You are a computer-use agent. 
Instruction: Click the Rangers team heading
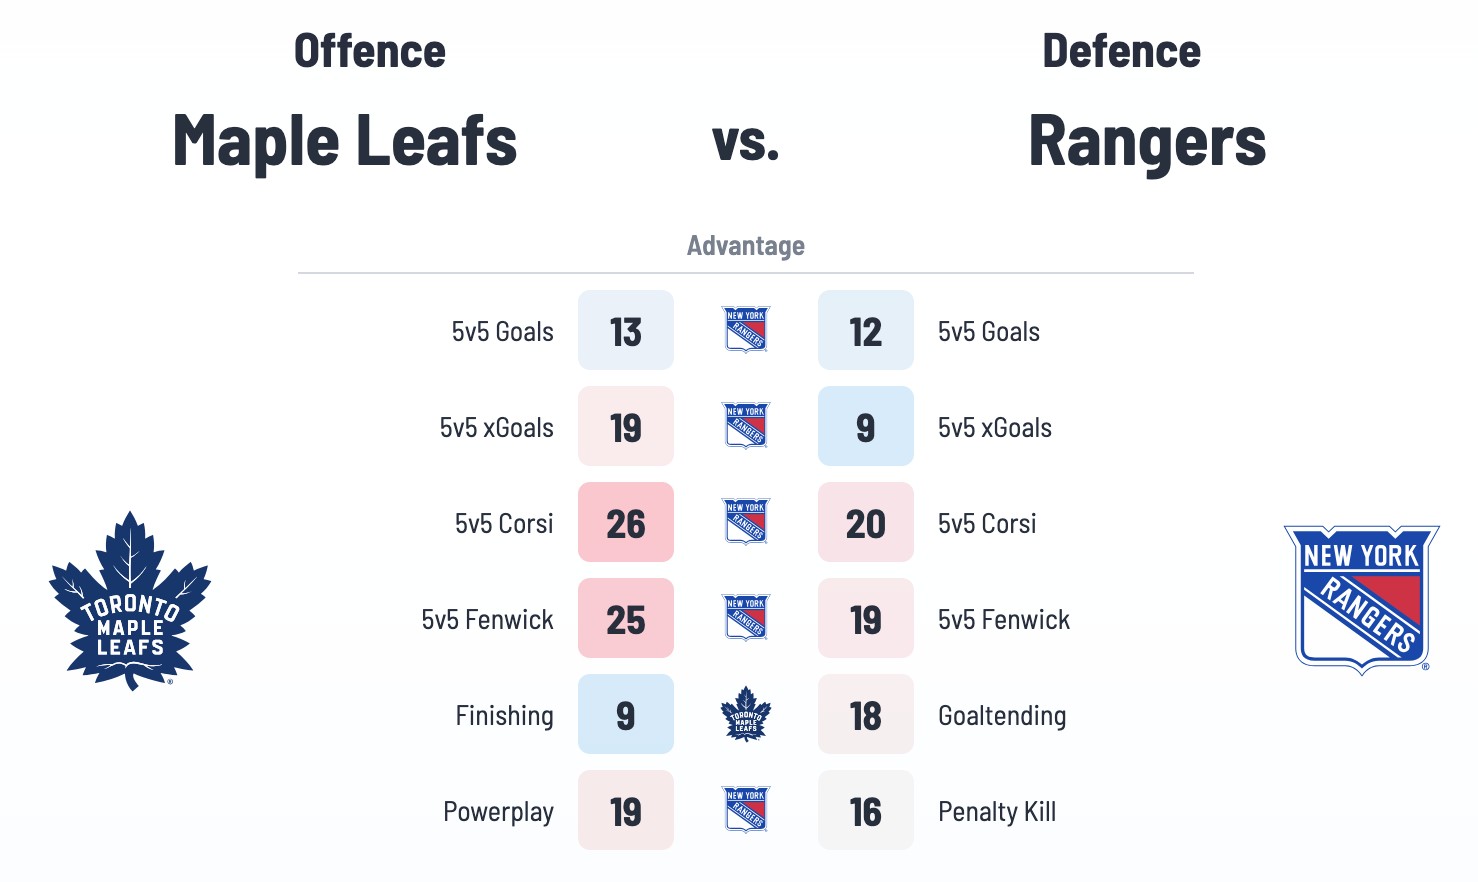(x=1147, y=140)
